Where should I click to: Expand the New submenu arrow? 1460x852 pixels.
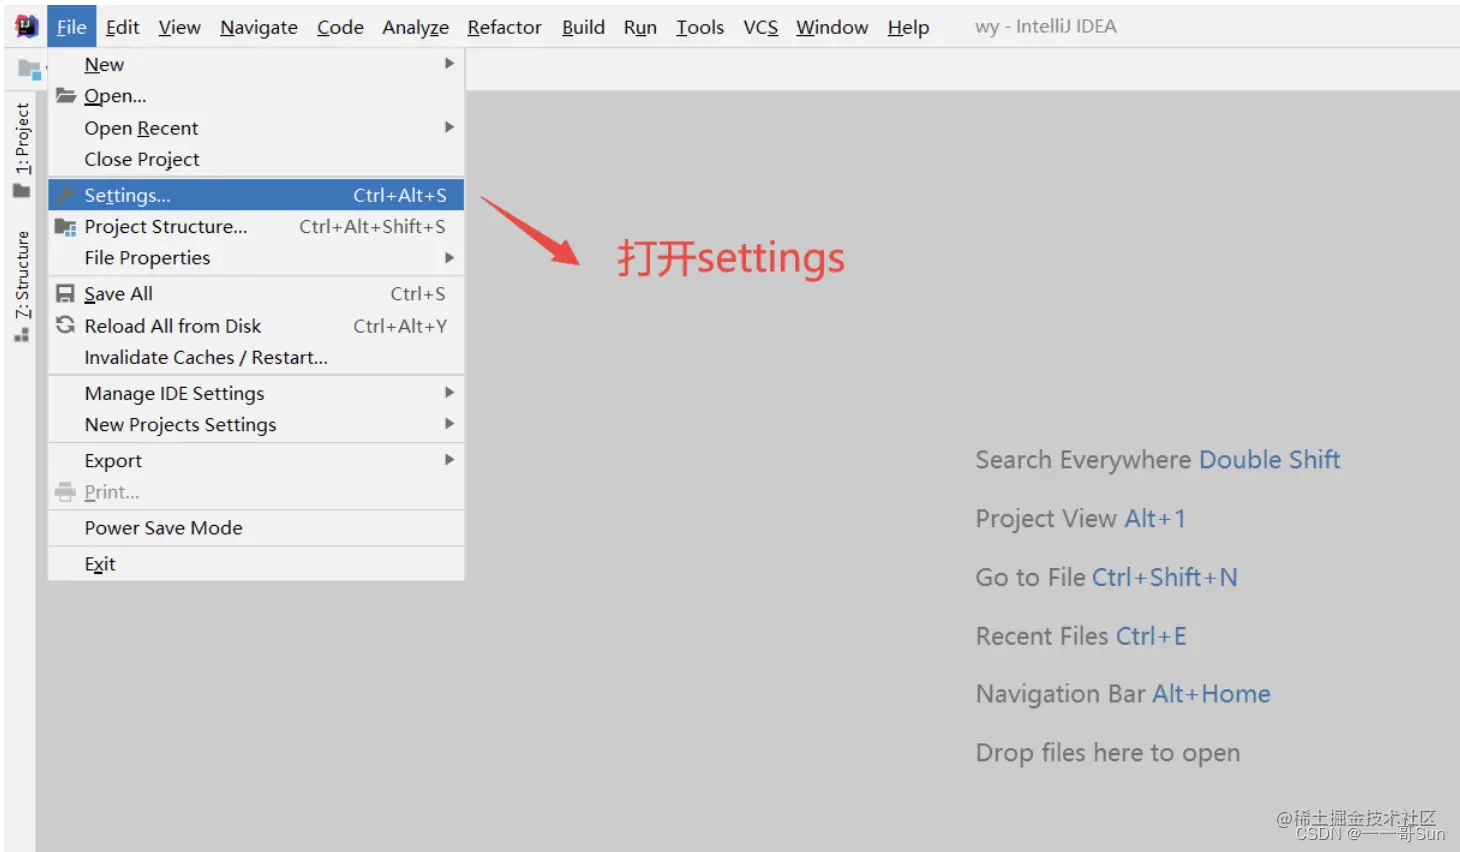pyautogui.click(x=449, y=64)
